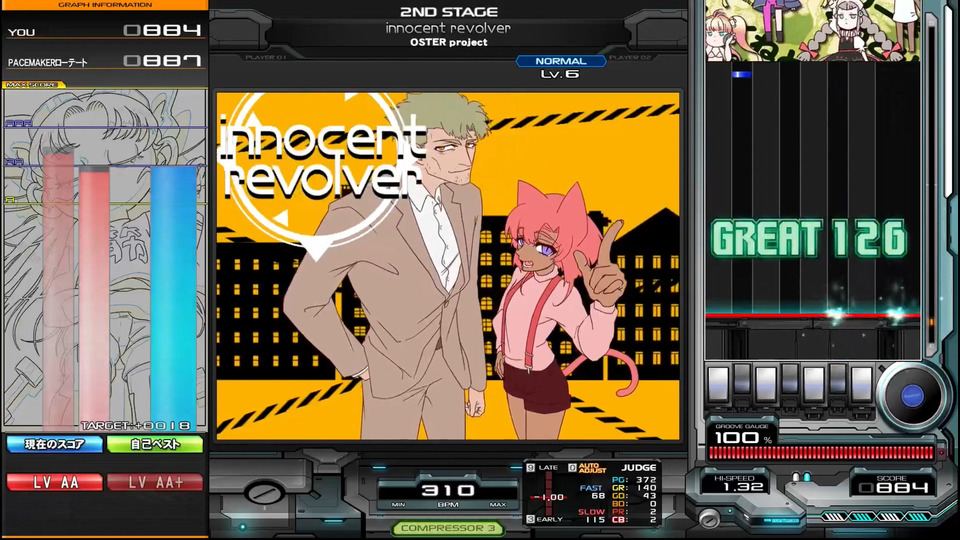Tap the fifth key of the seven-key row
Image resolution: width=960 pixels, height=540 pixels.
point(814,384)
